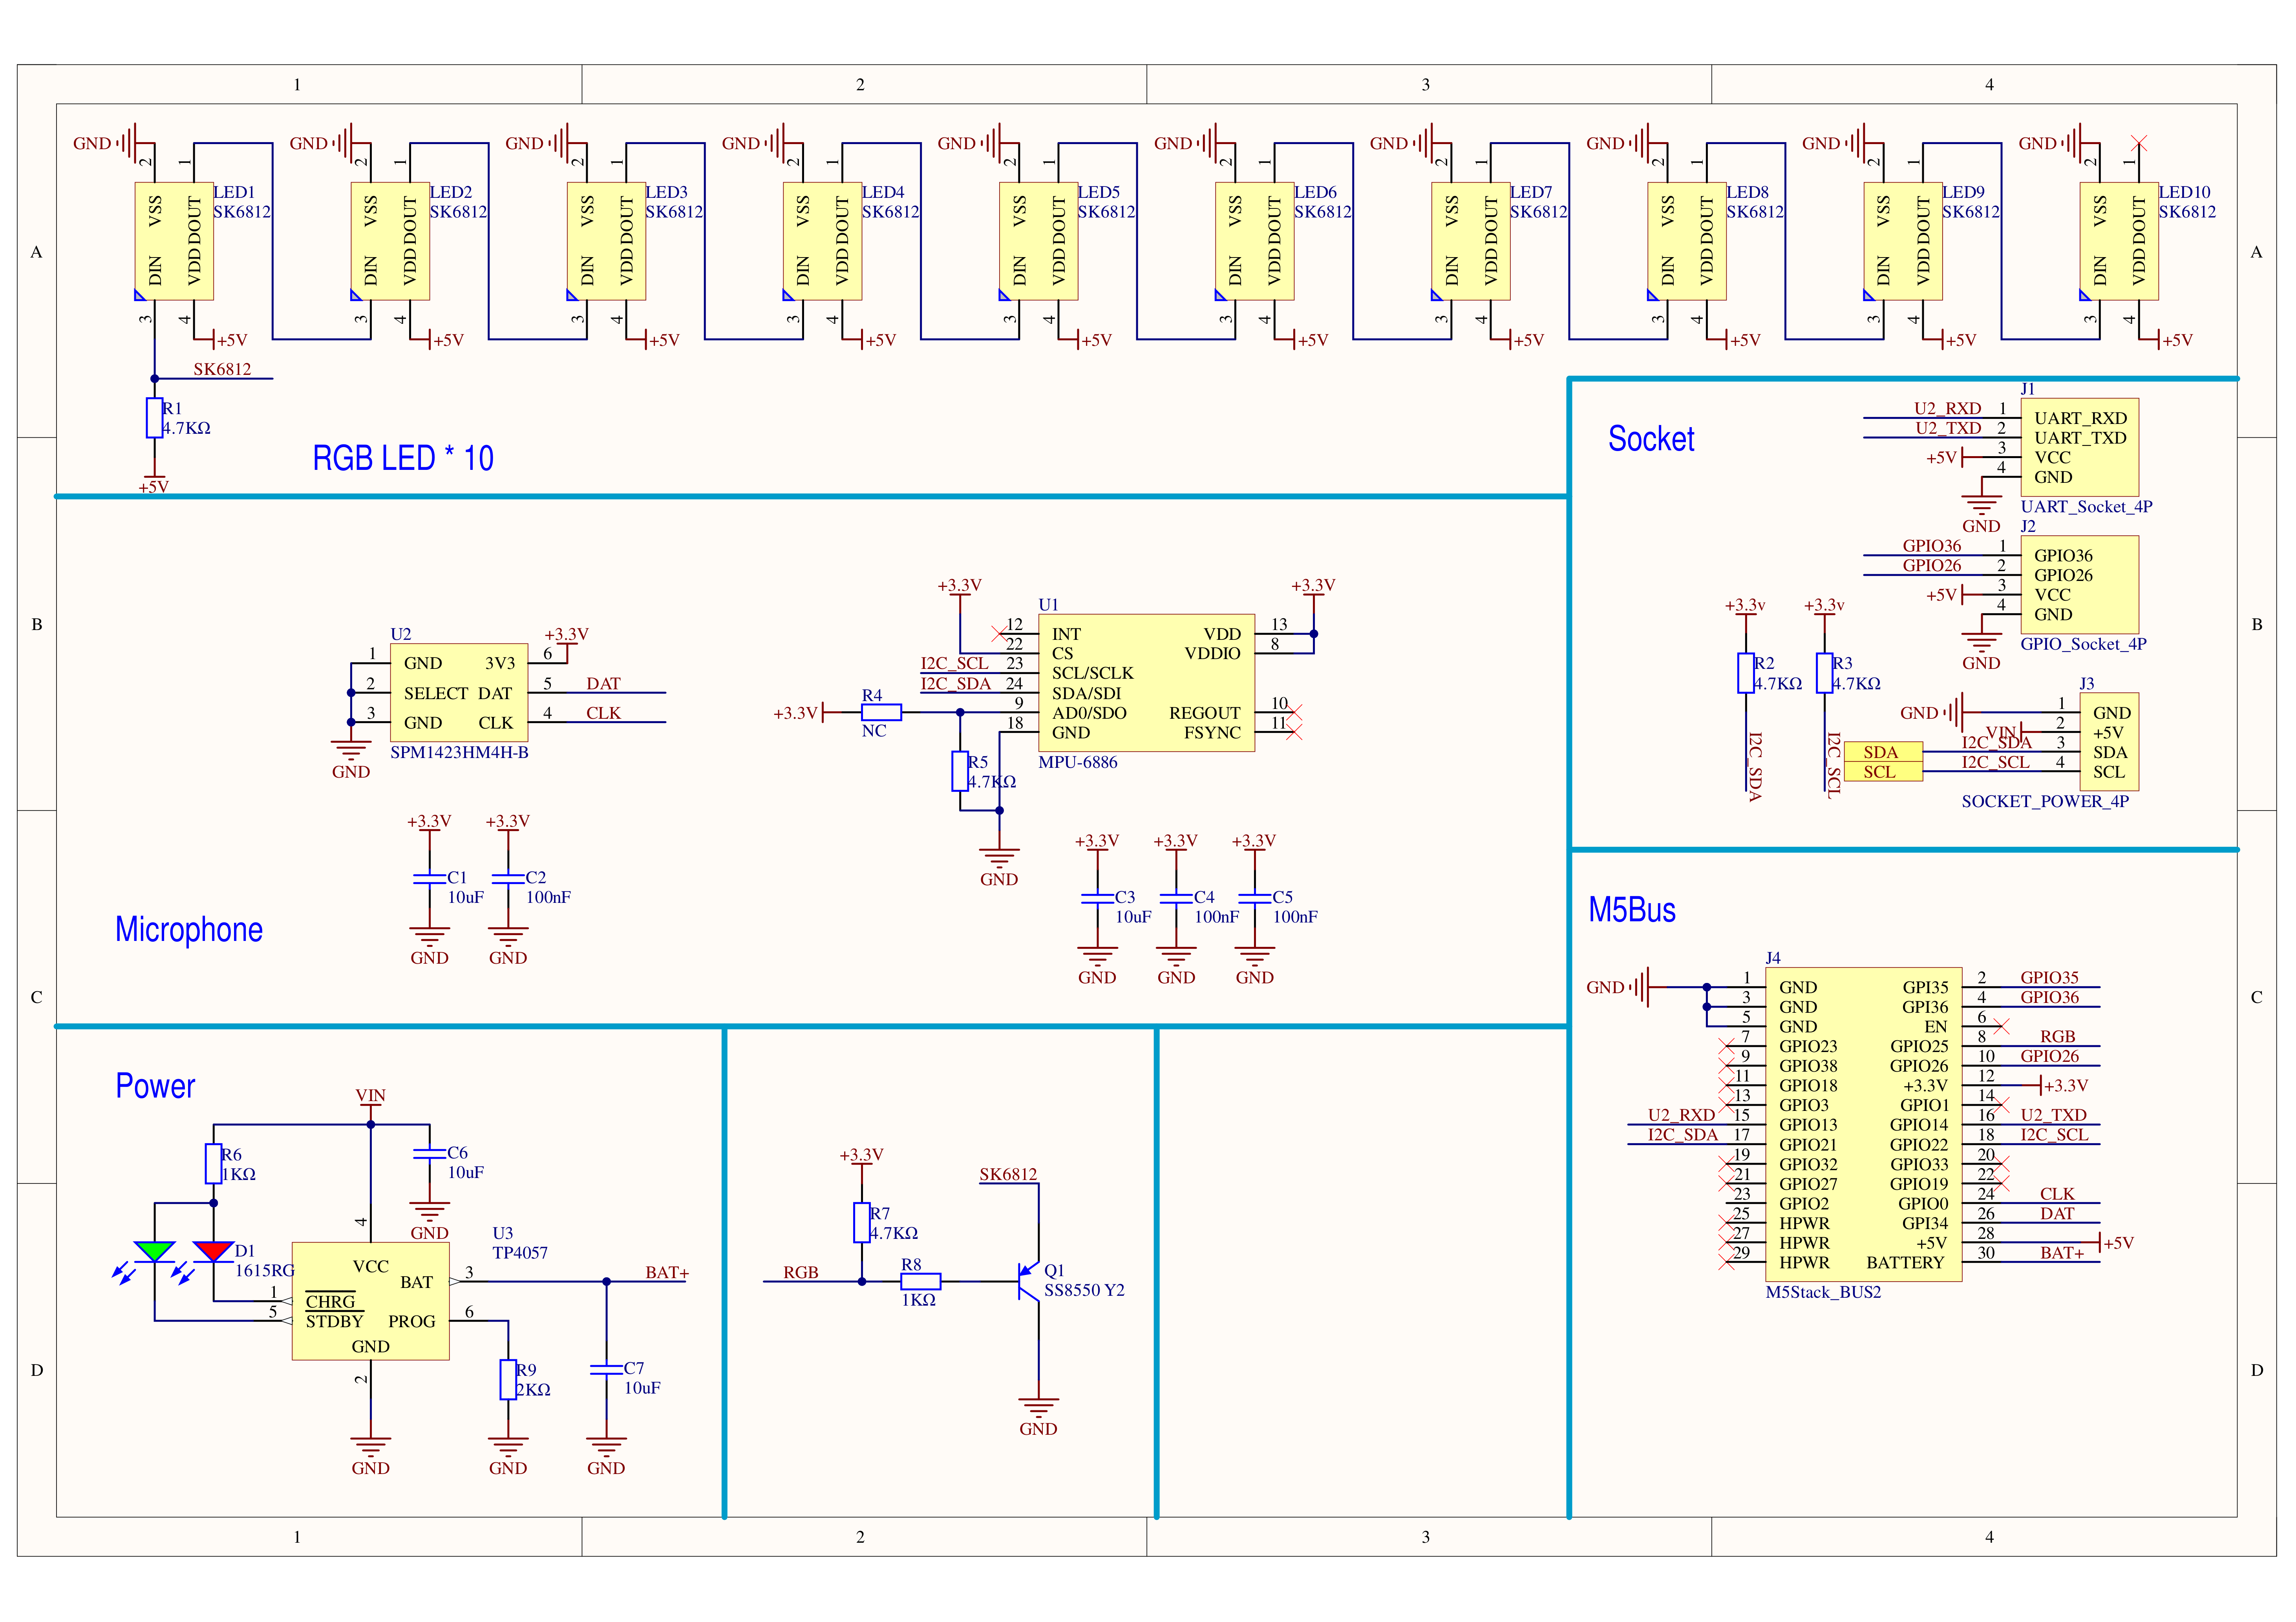
Task: Select the 'SPM1423HM4H-B' part name text
Action: 459,752
